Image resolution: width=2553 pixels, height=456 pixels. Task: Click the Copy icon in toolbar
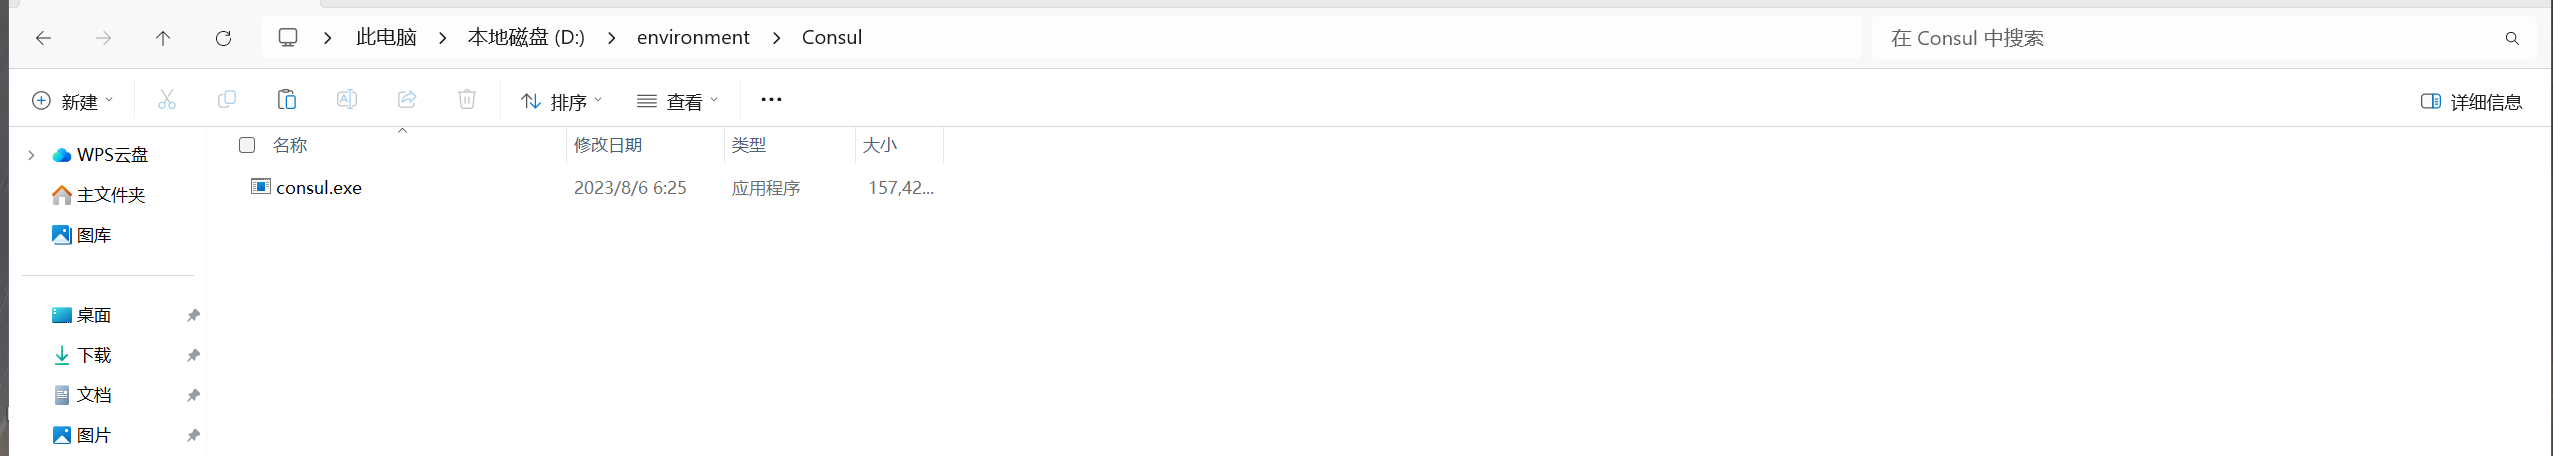click(227, 100)
